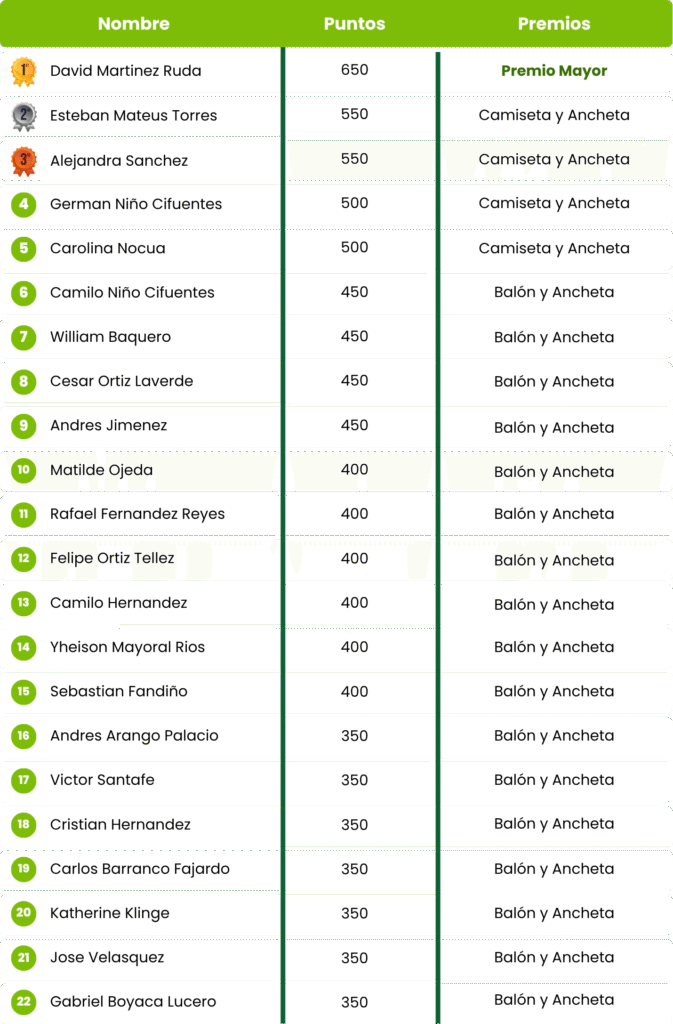Screen dimensions: 673x1024
Task: Click Esteban Mateus Torres's Camiseta y Ancheta prize
Action: pos(554,115)
